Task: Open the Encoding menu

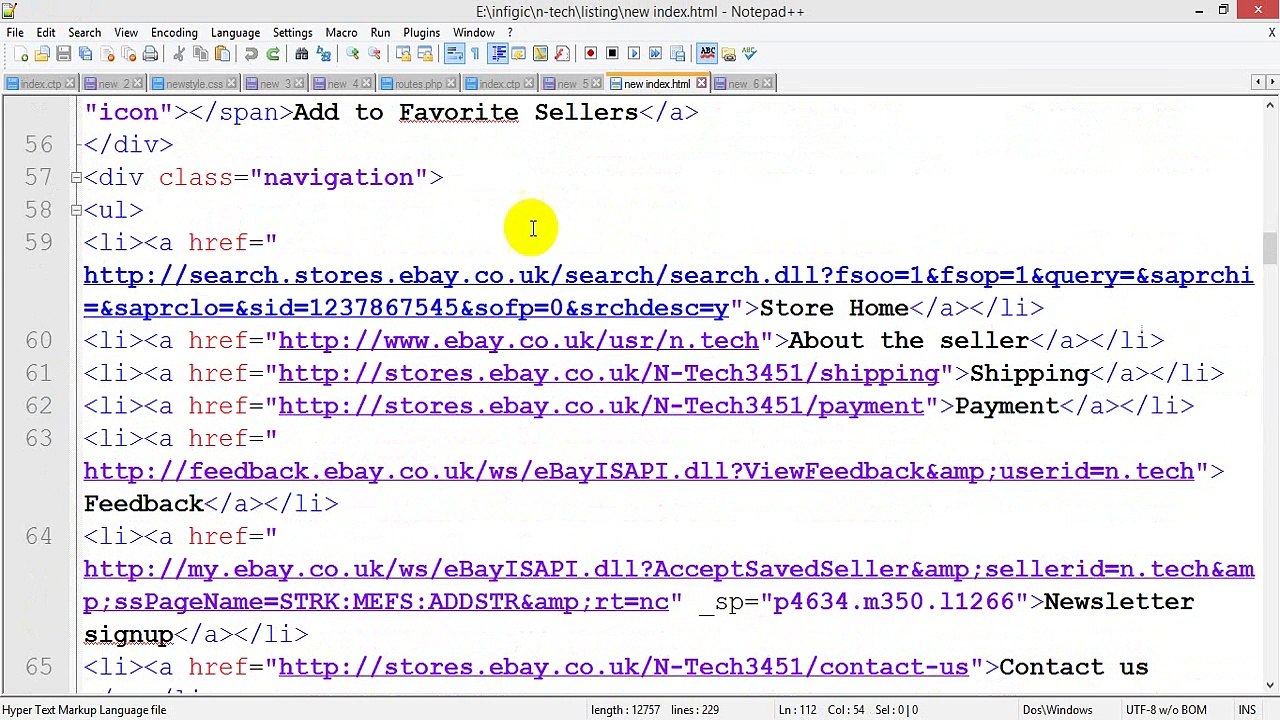Action: coord(174,33)
